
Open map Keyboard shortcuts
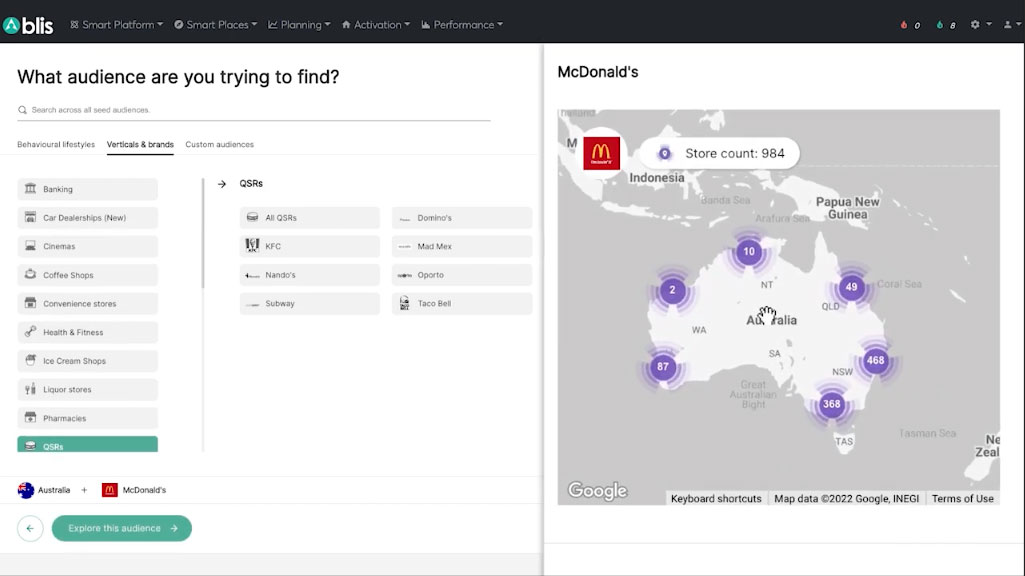[x=716, y=498]
